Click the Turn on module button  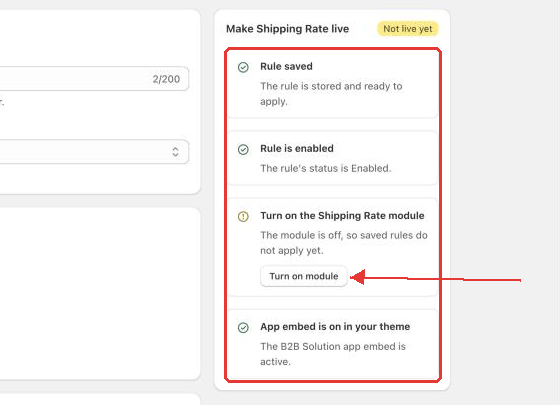pos(304,276)
